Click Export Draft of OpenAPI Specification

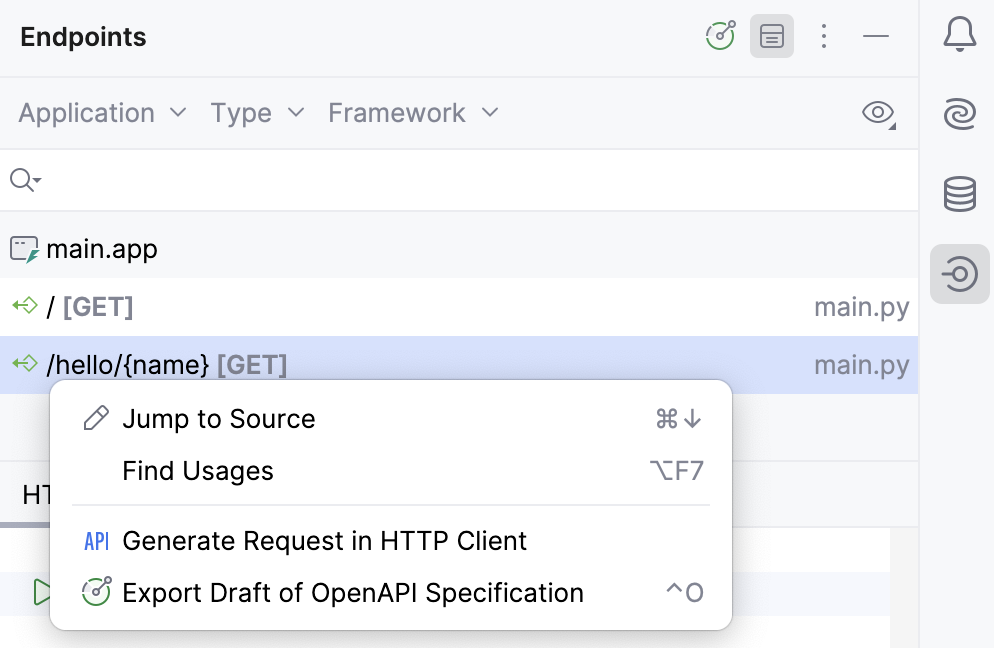click(352, 592)
